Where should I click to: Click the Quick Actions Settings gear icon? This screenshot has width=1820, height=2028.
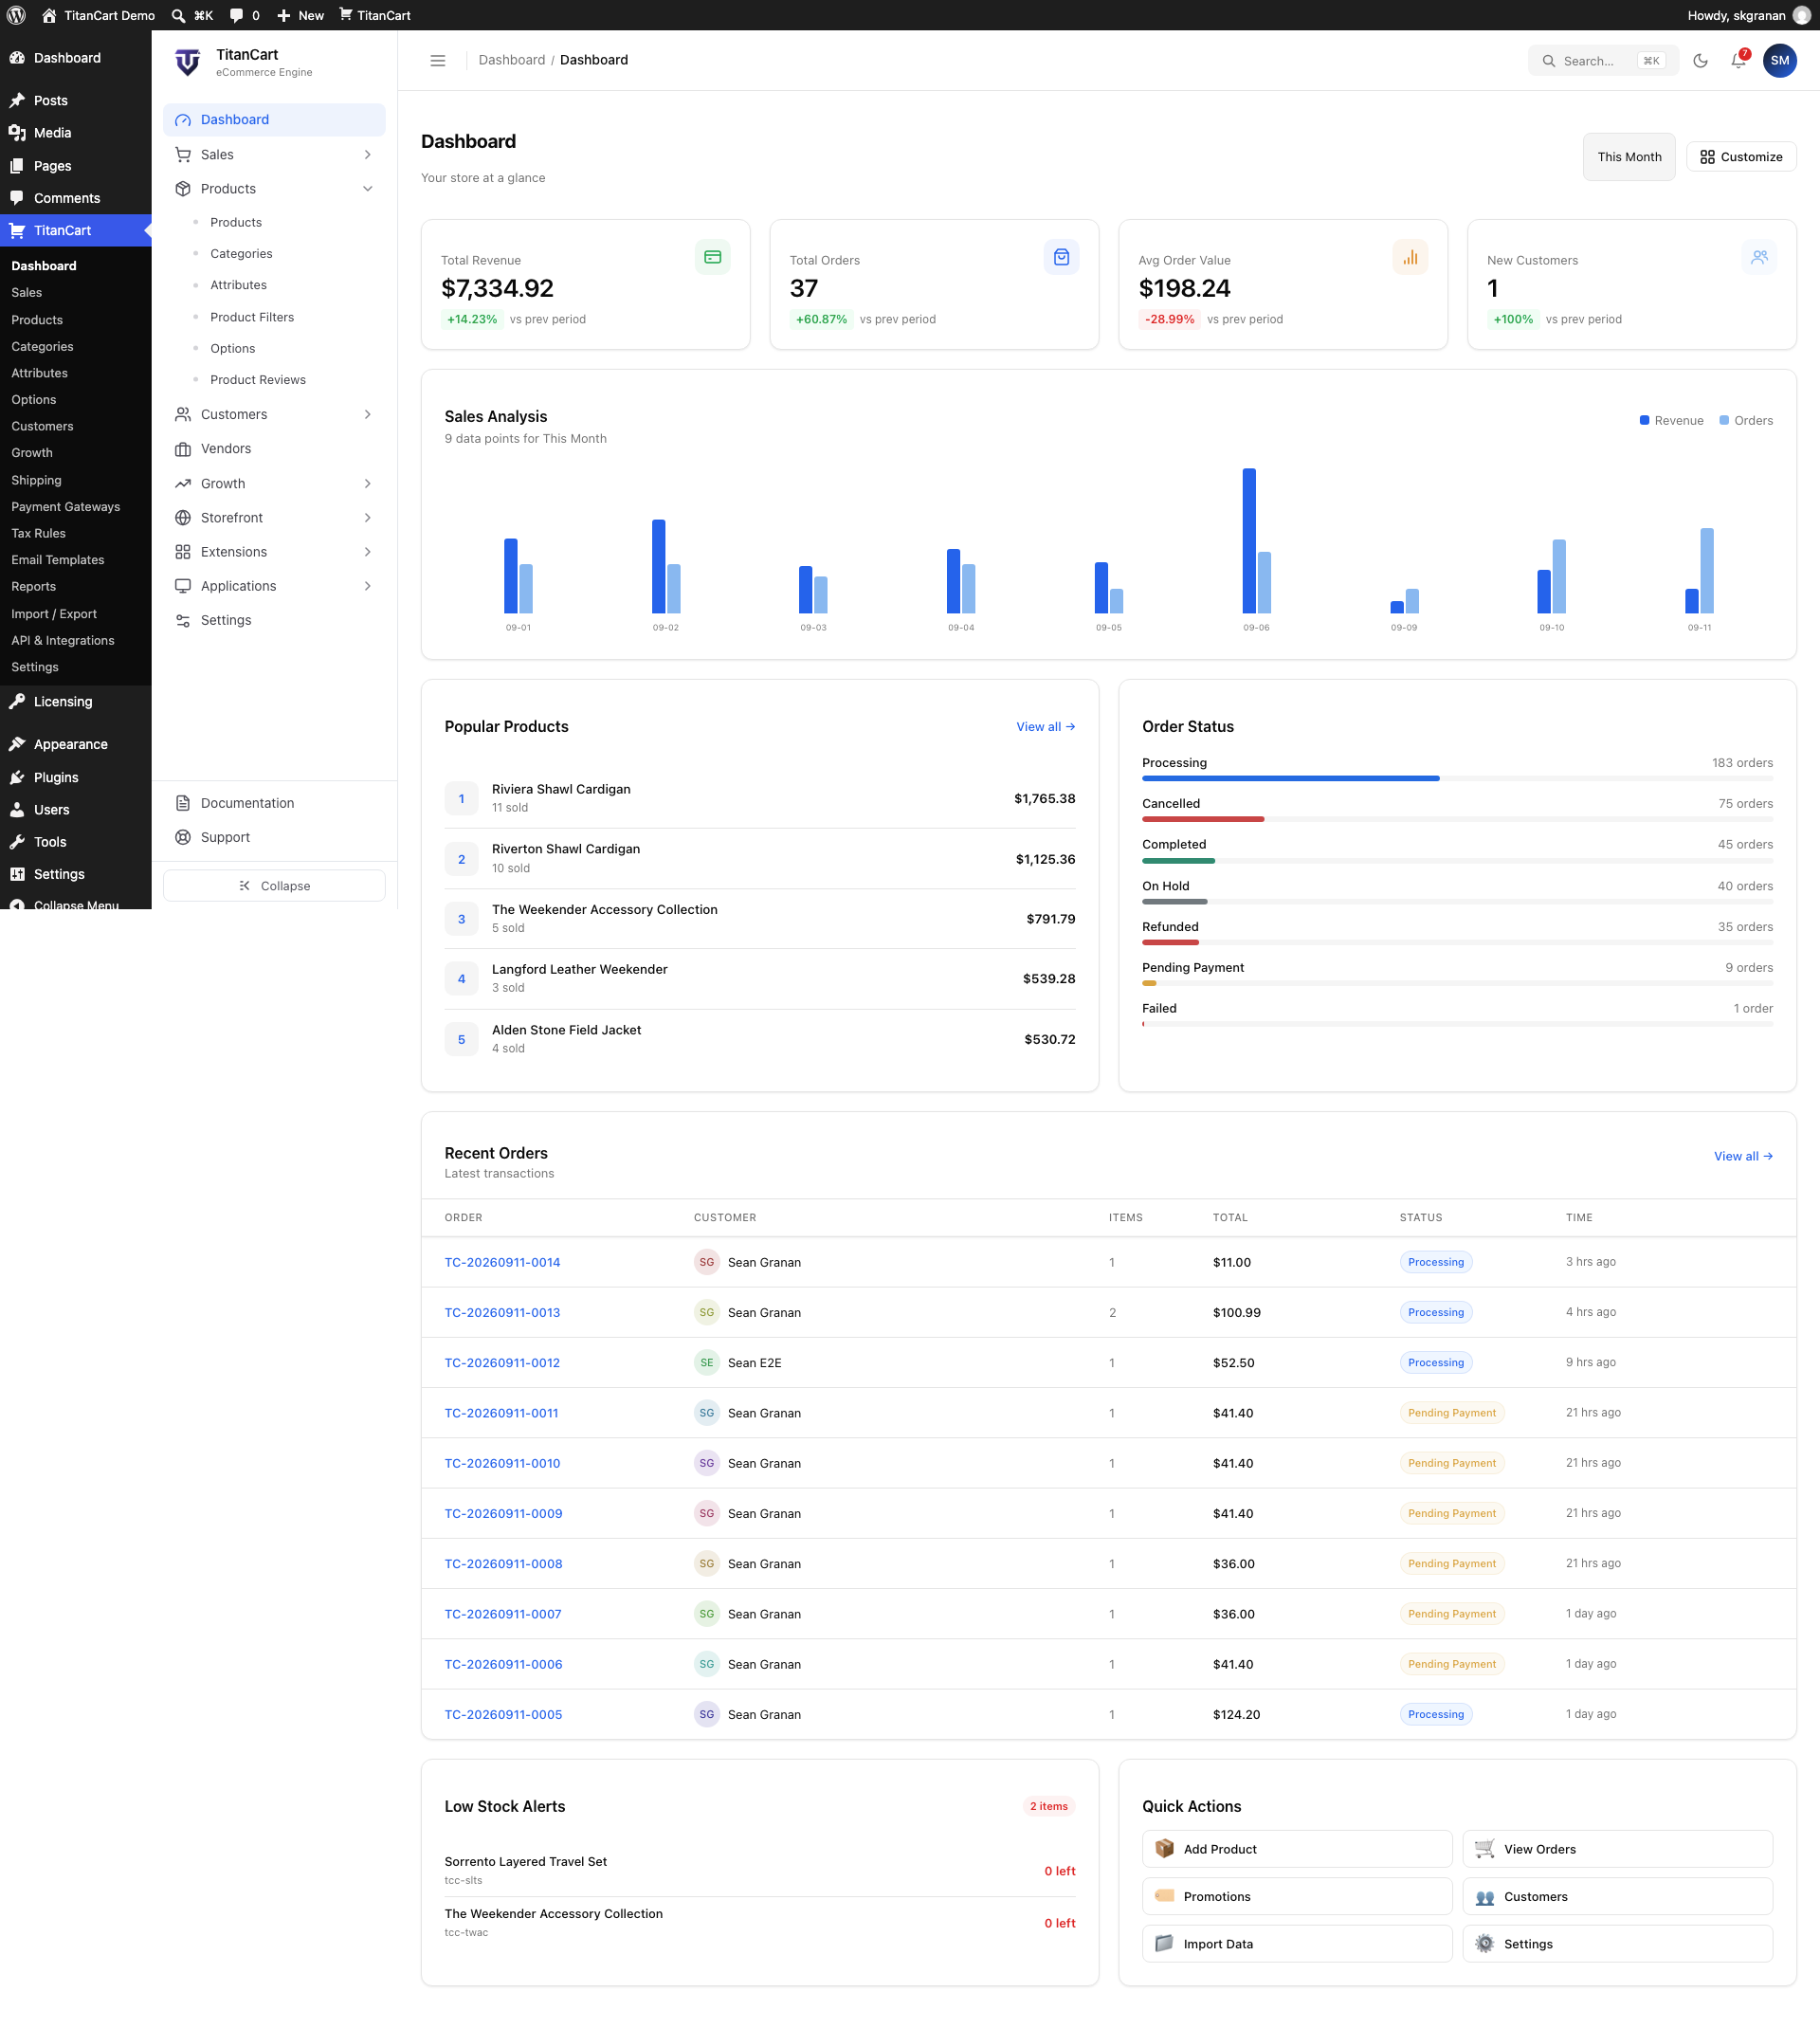point(1485,1943)
